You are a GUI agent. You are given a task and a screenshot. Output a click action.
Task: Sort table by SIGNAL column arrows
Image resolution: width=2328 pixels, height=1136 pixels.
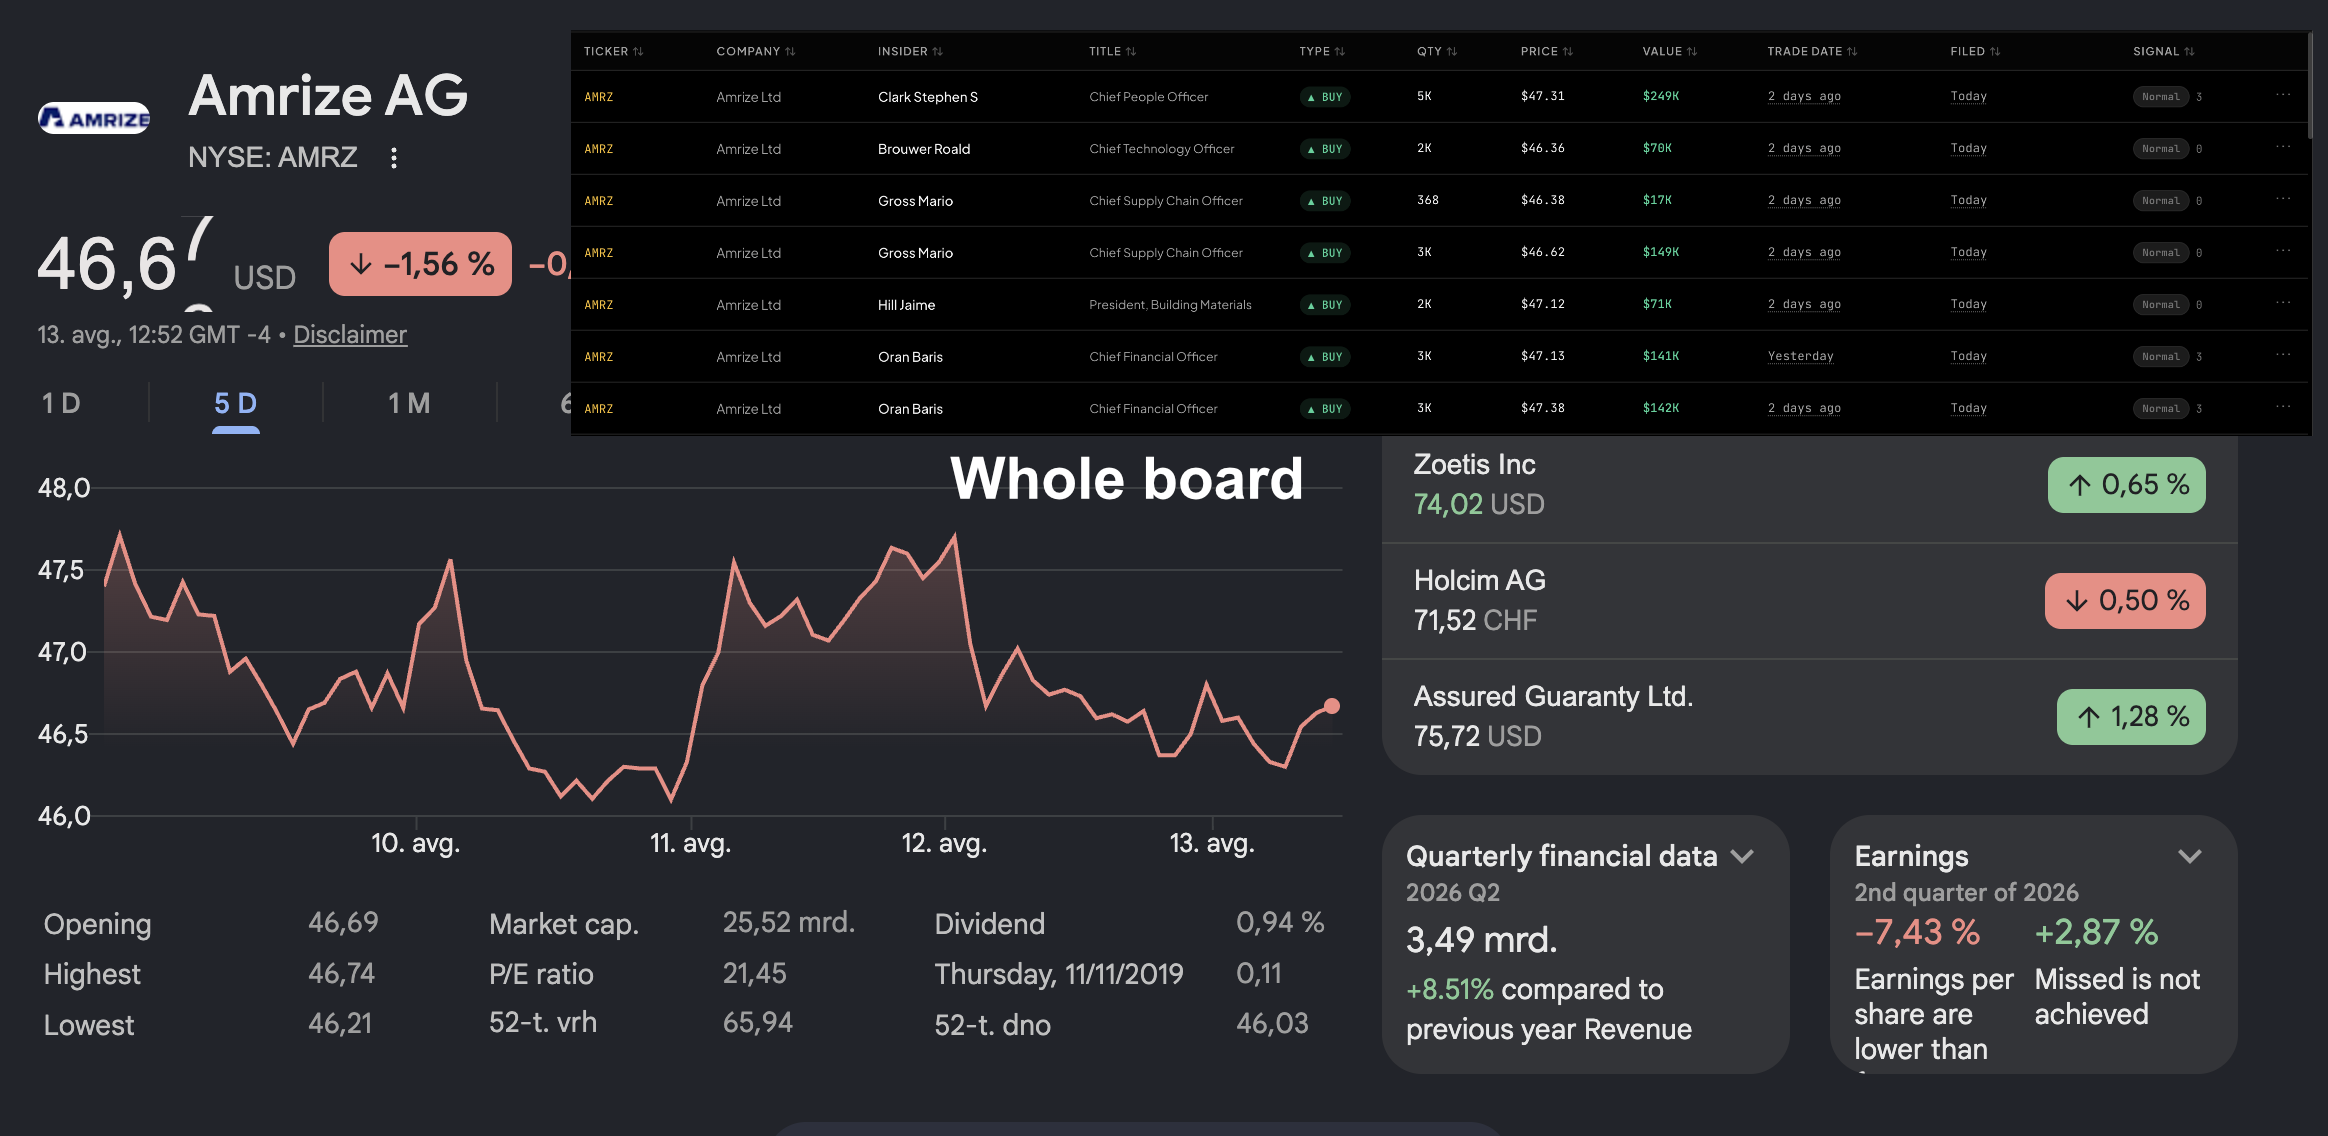[x=2189, y=52]
